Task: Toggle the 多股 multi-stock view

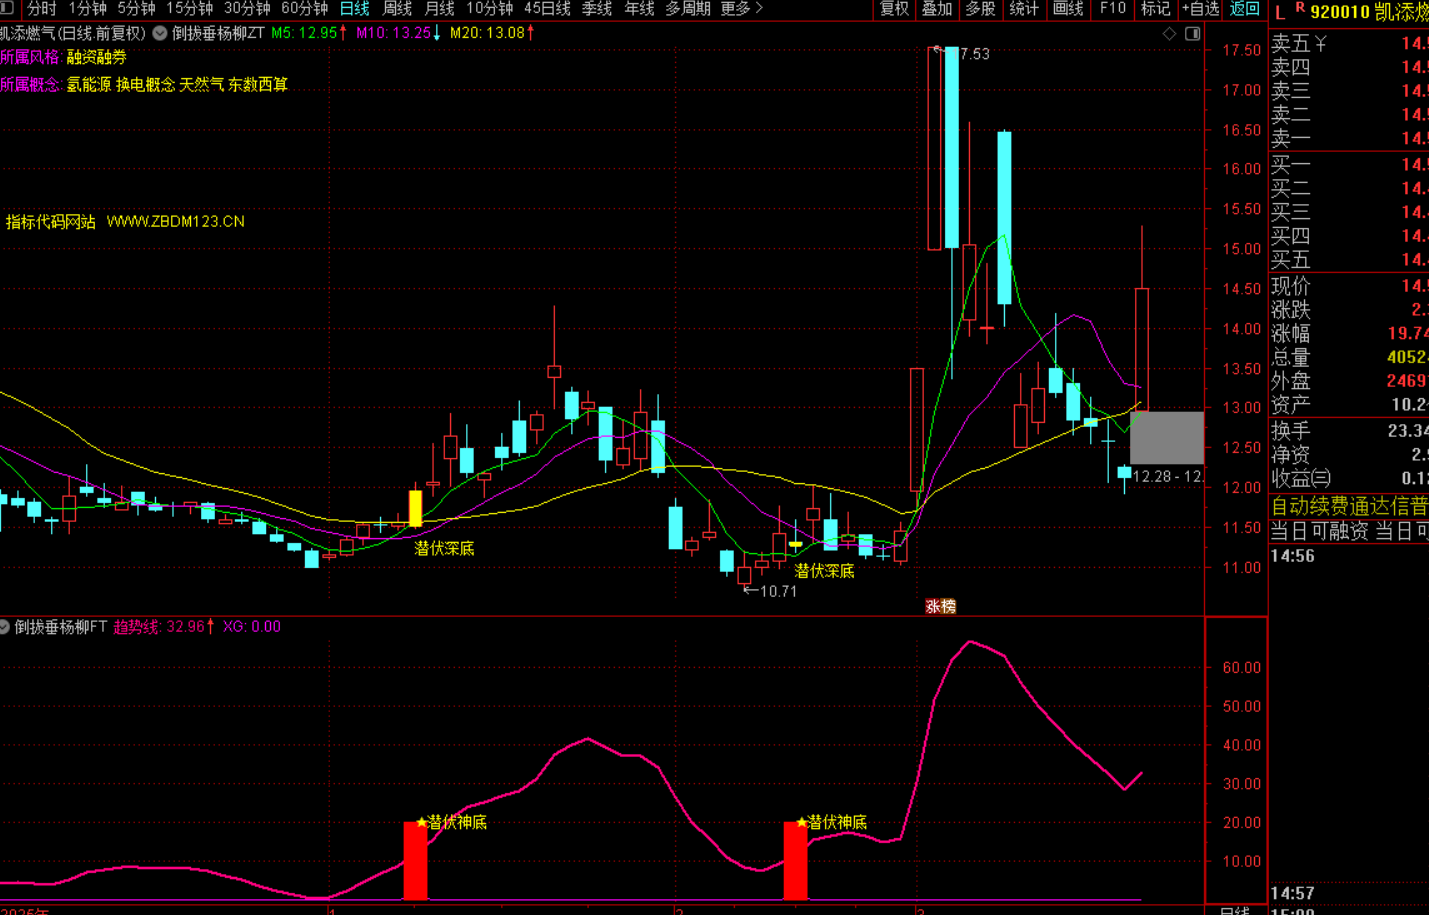Action: pyautogui.click(x=980, y=9)
